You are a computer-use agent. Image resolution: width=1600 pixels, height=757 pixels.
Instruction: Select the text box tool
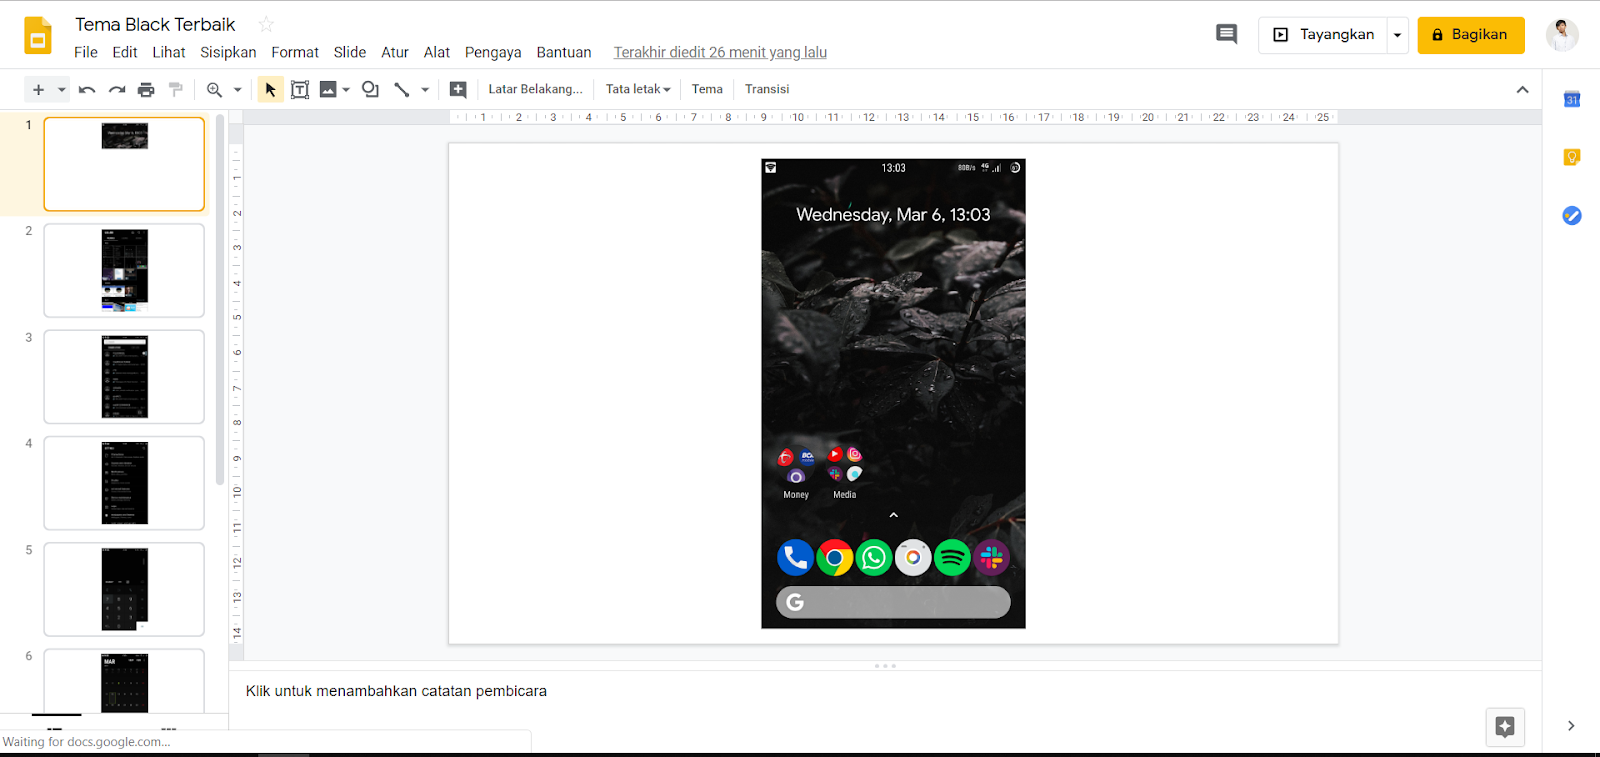click(299, 90)
